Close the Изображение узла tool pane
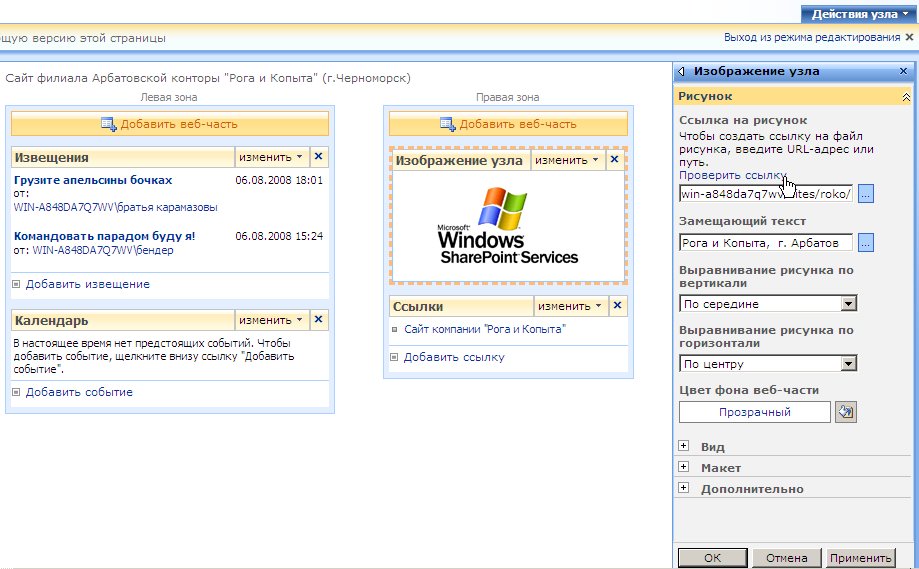 [x=903, y=71]
